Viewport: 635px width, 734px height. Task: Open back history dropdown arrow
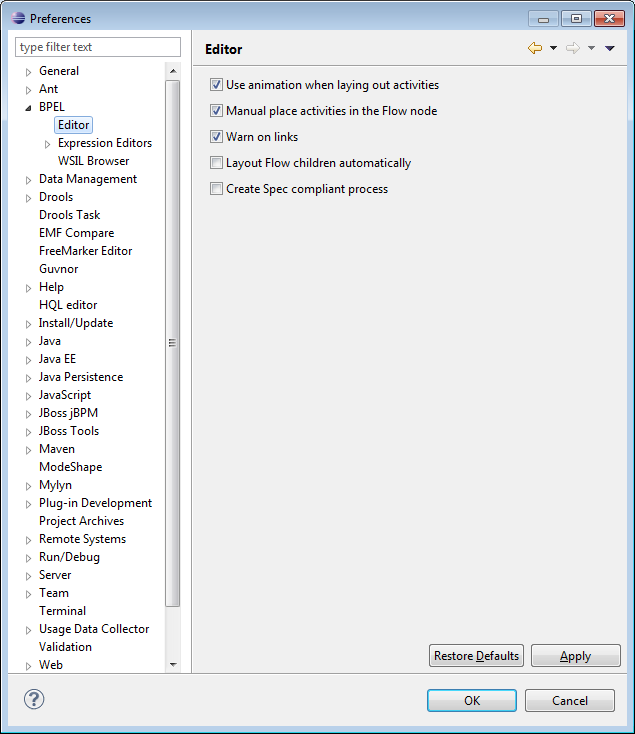click(553, 48)
